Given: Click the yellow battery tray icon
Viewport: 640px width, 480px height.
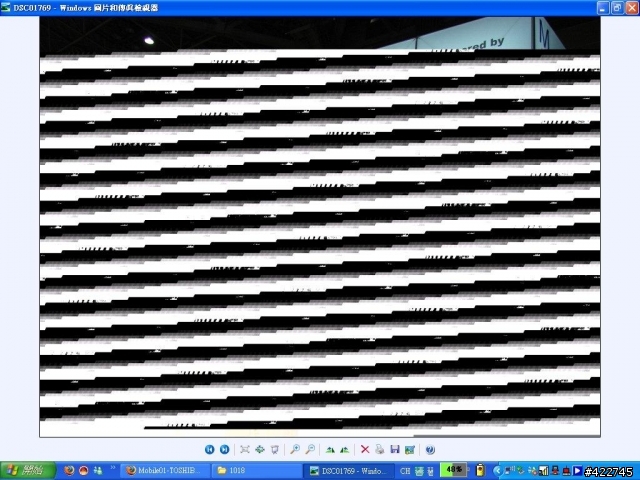Looking at the screenshot, I should click(x=480, y=470).
